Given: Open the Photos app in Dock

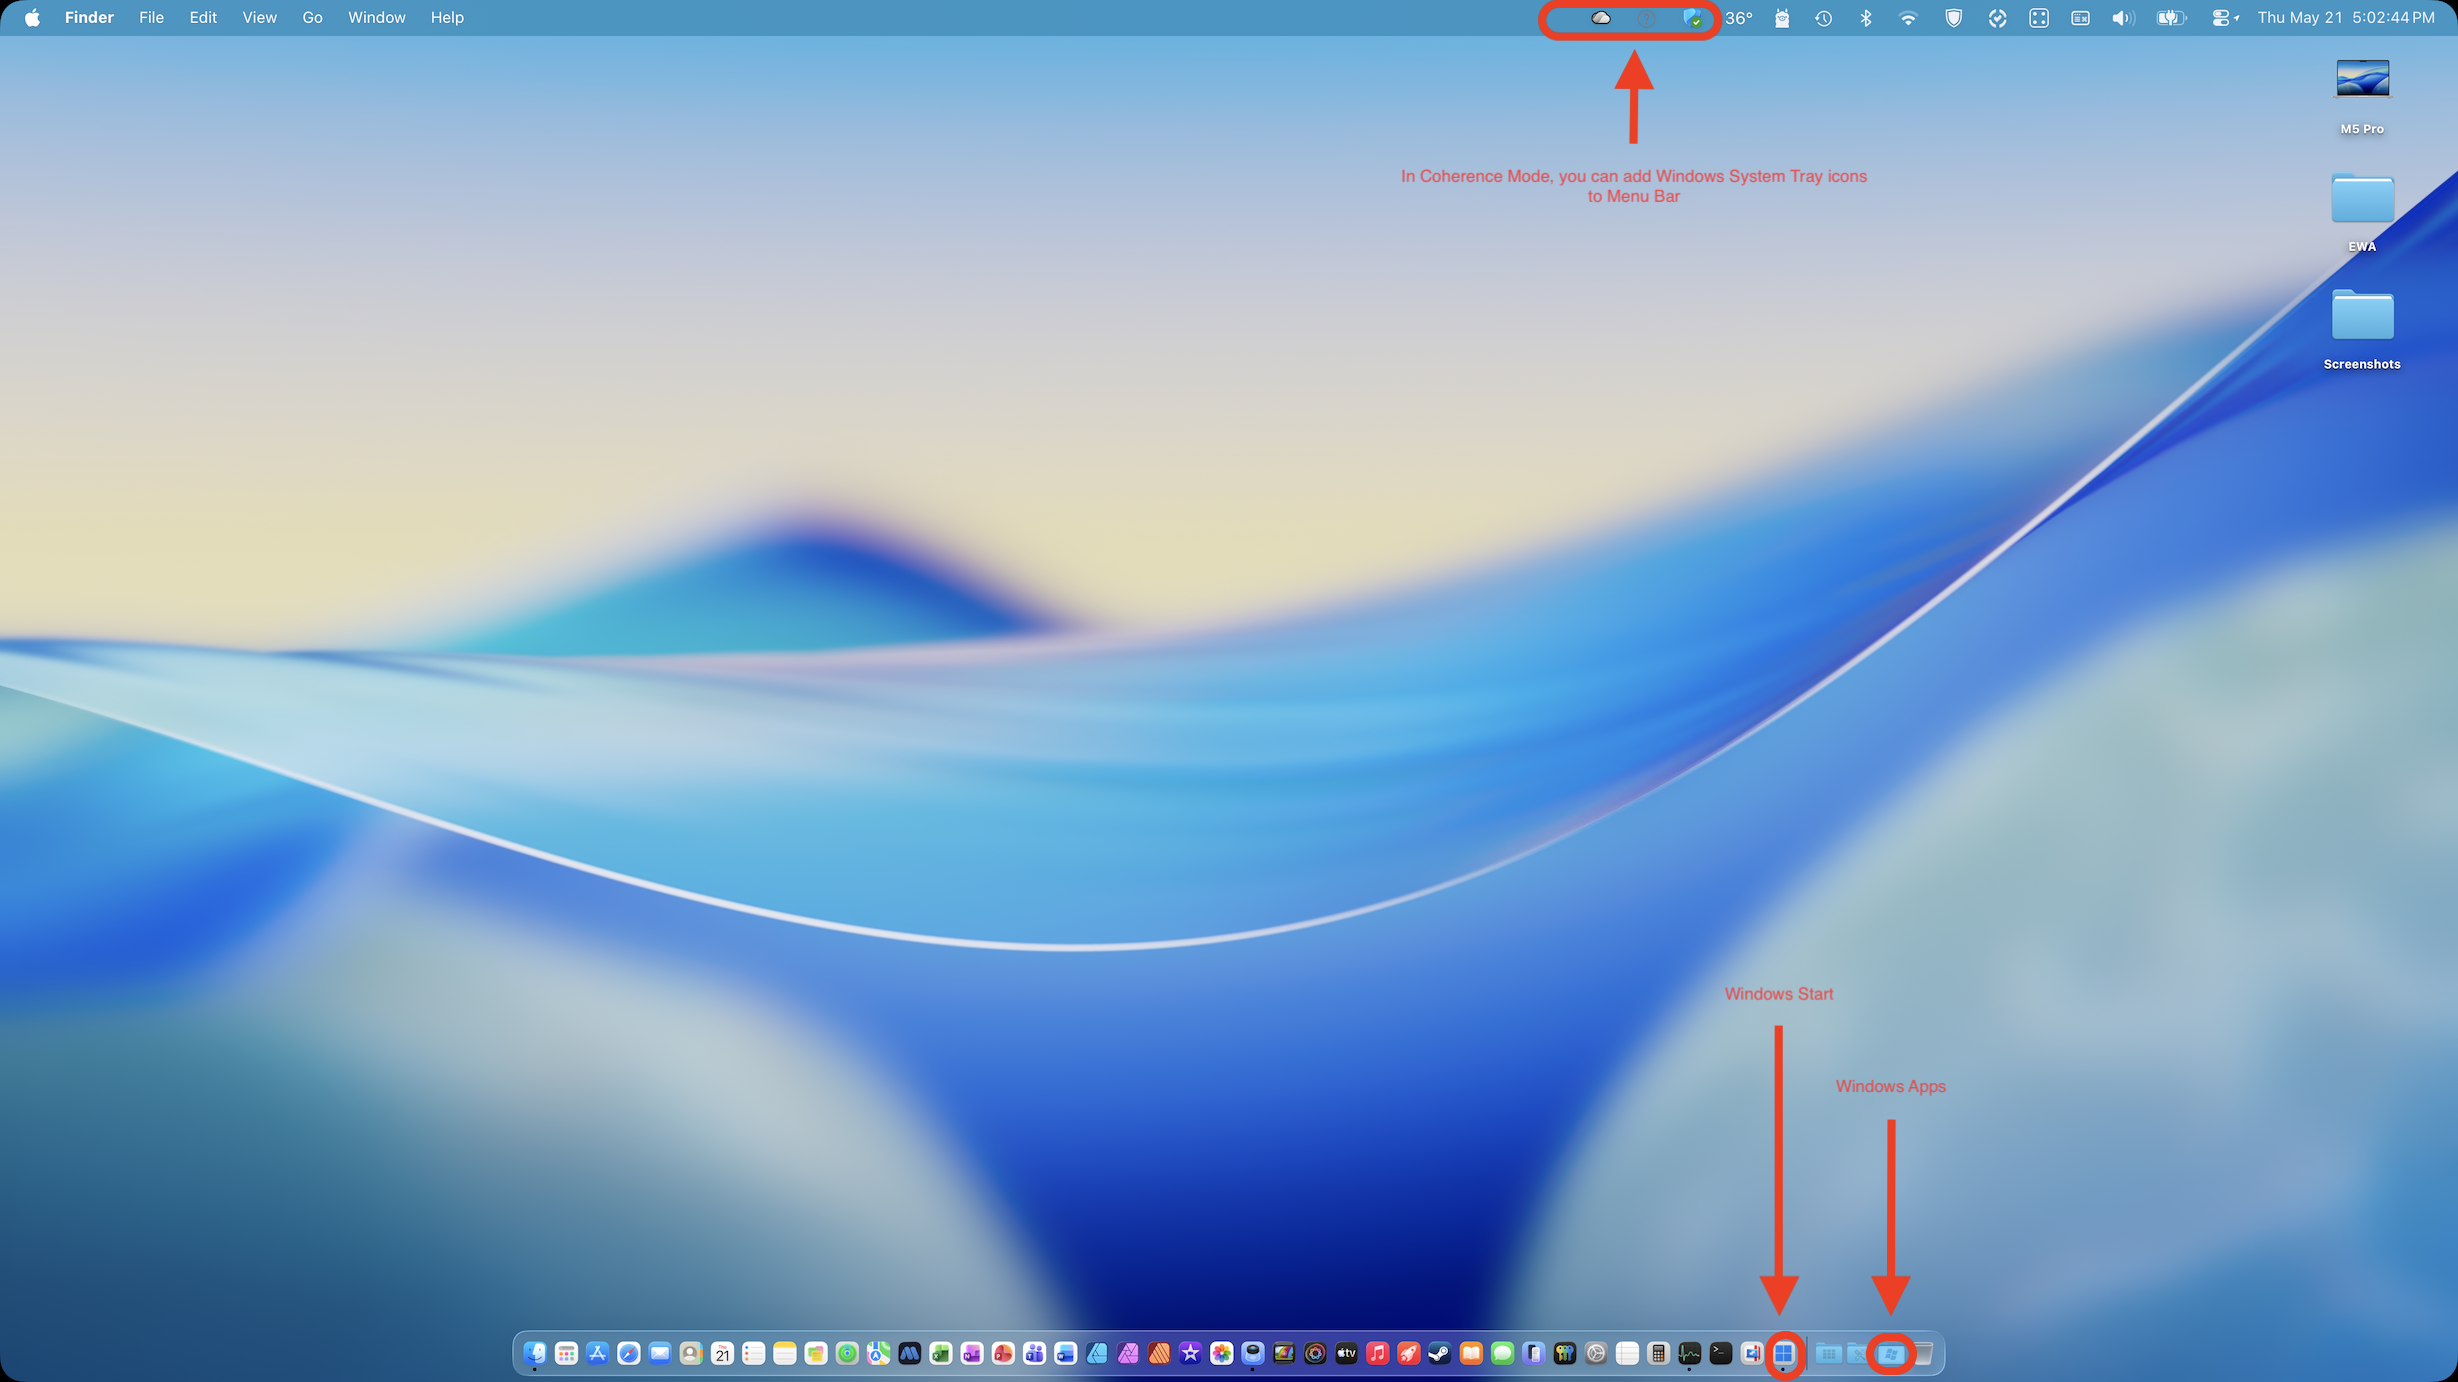Looking at the screenshot, I should (x=1222, y=1353).
